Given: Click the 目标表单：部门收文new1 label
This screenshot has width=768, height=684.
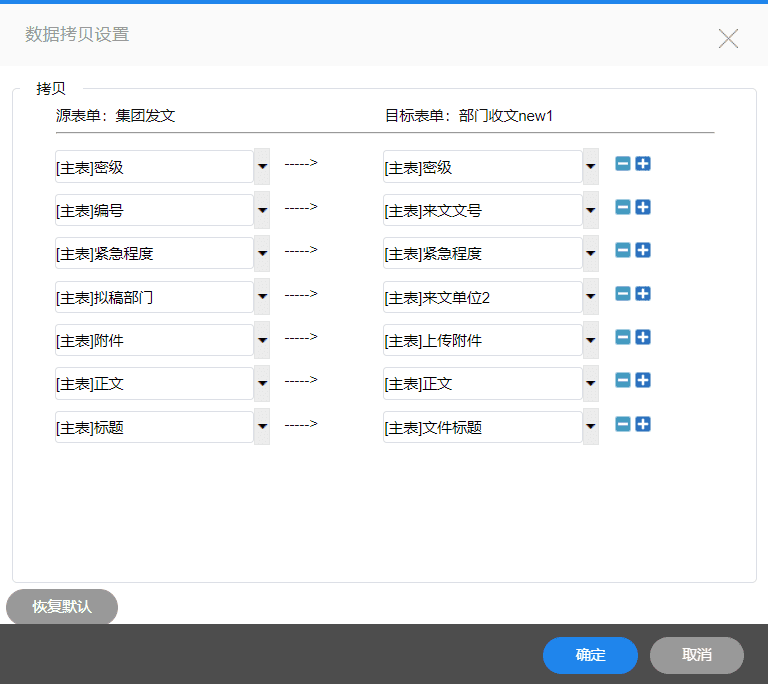Looking at the screenshot, I should coord(469,116).
